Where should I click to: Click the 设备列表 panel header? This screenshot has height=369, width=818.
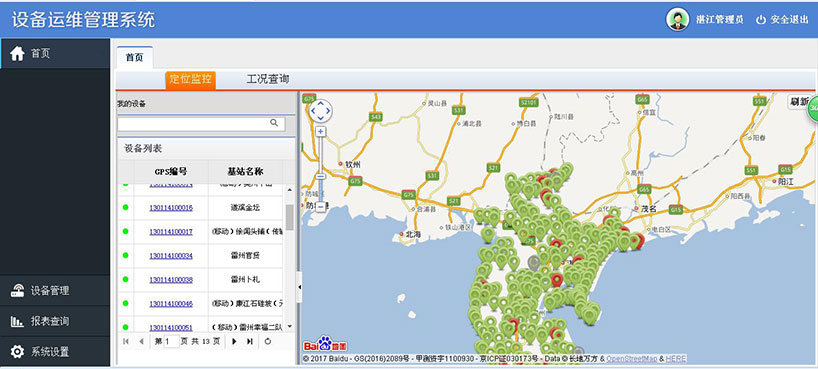coord(206,149)
